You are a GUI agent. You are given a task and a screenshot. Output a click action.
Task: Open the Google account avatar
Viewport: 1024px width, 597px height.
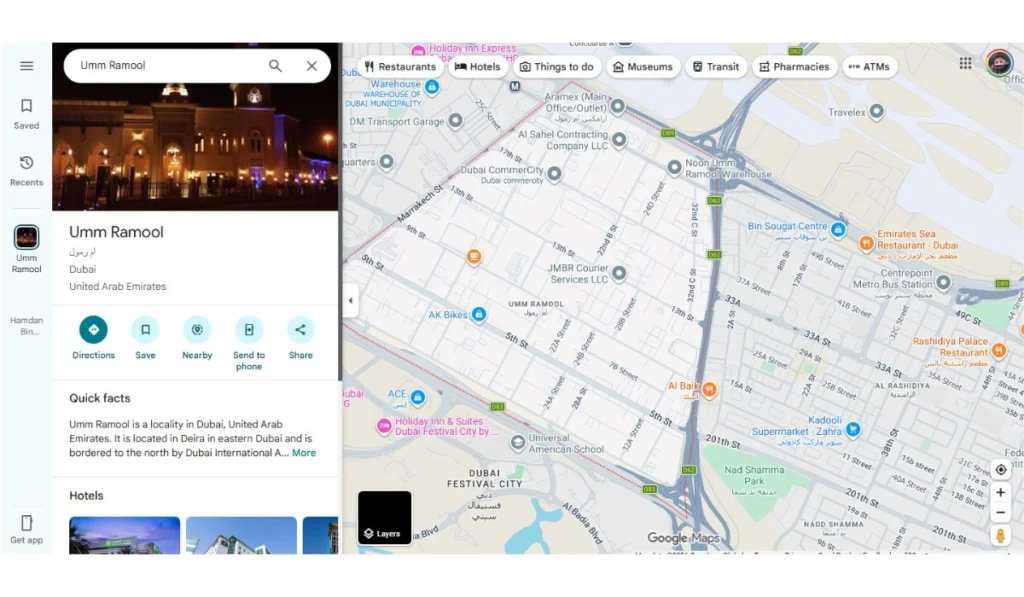999,63
